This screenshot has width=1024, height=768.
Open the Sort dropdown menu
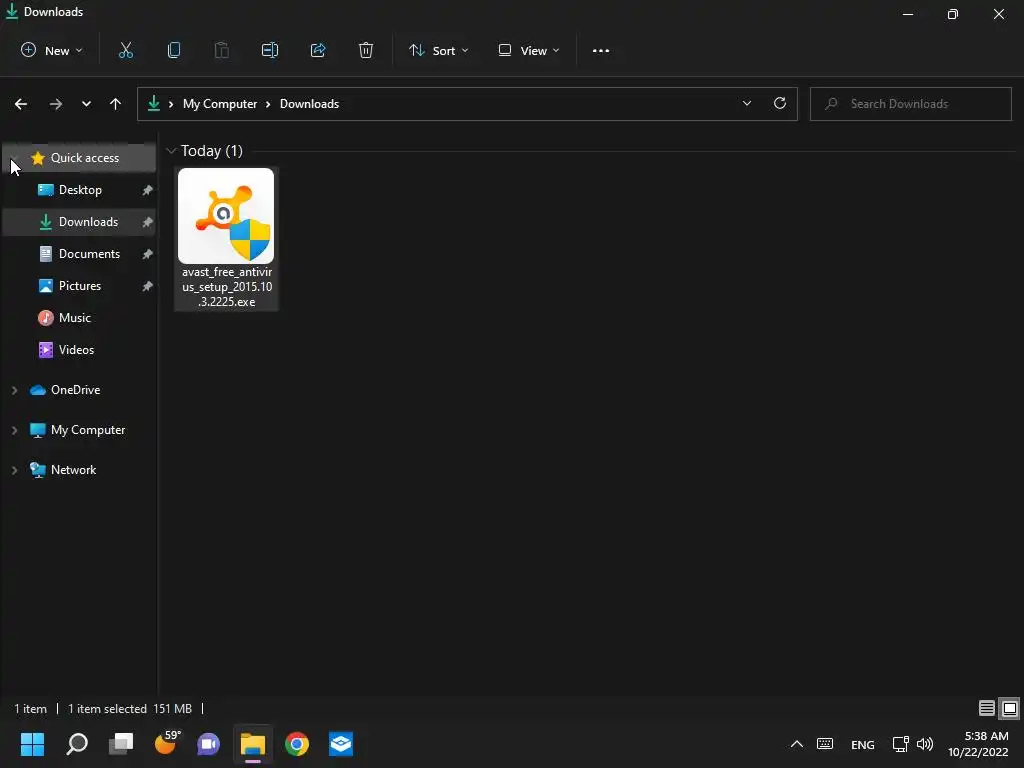pos(438,50)
